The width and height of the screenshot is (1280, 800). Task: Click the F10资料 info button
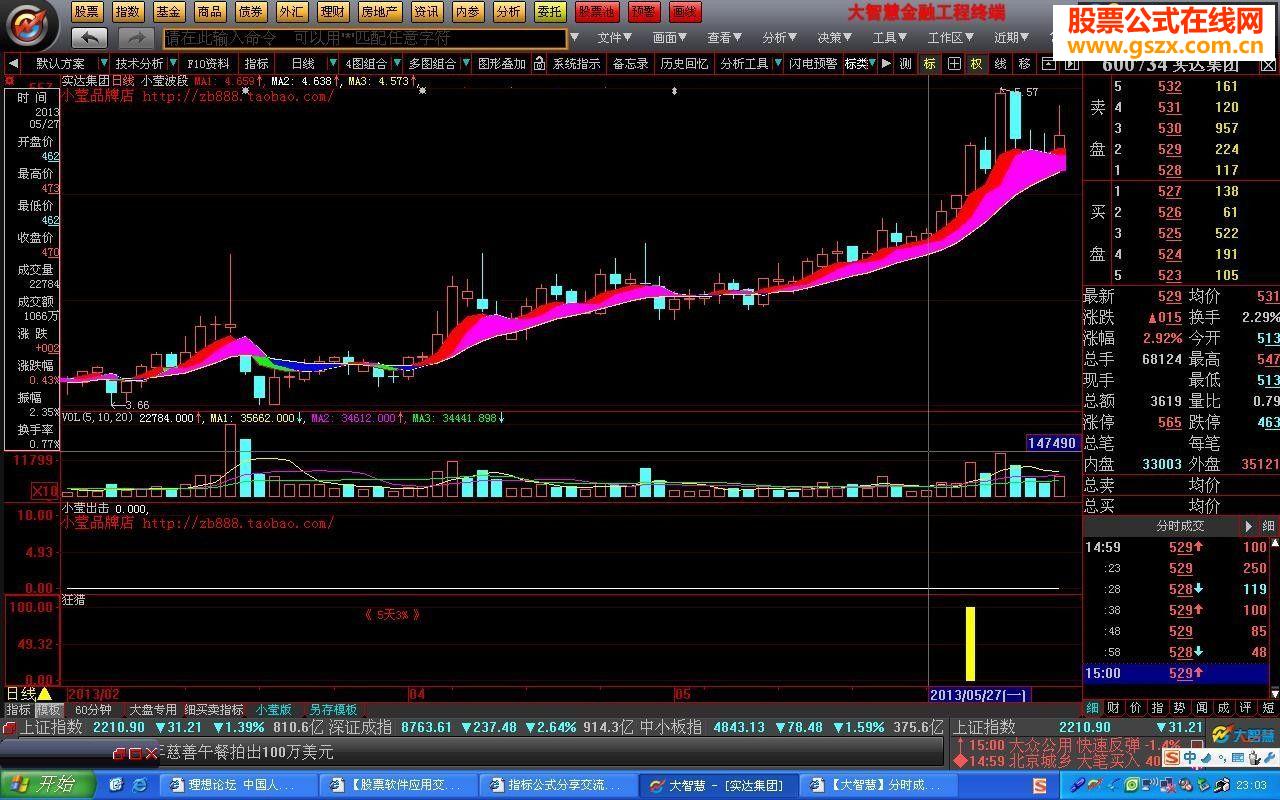tap(208, 63)
